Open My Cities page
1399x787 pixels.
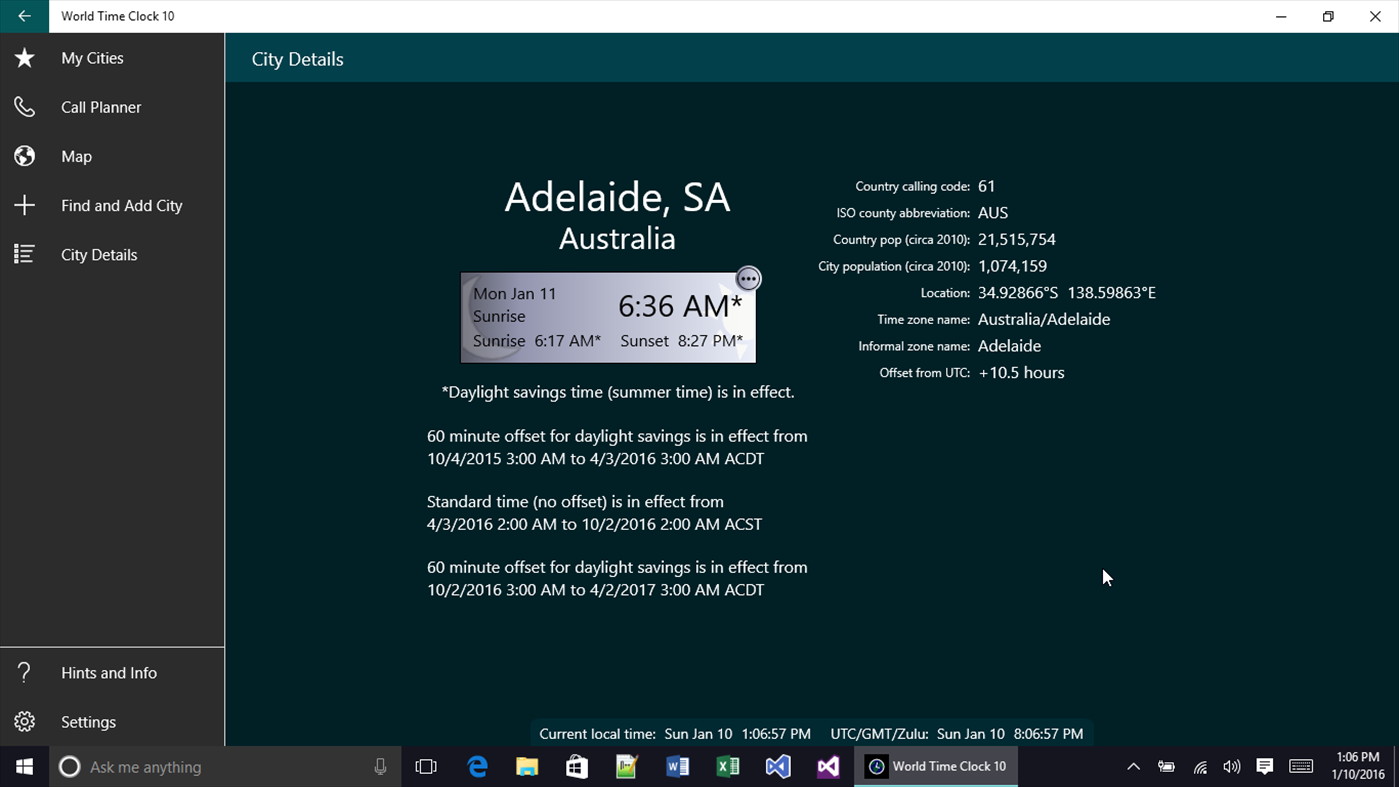(x=112, y=58)
